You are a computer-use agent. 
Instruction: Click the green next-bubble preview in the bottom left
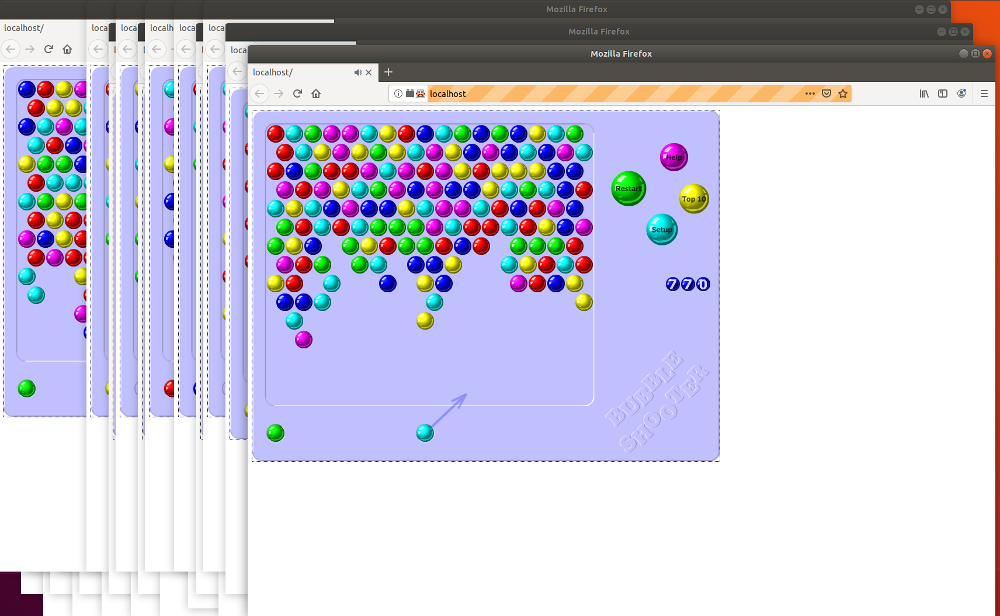pos(275,433)
